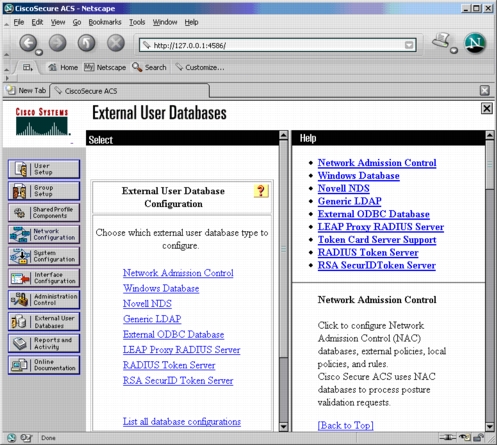Click Select pane scrollbar up arrow
Viewport: 499px width, 447px height.
click(x=283, y=135)
